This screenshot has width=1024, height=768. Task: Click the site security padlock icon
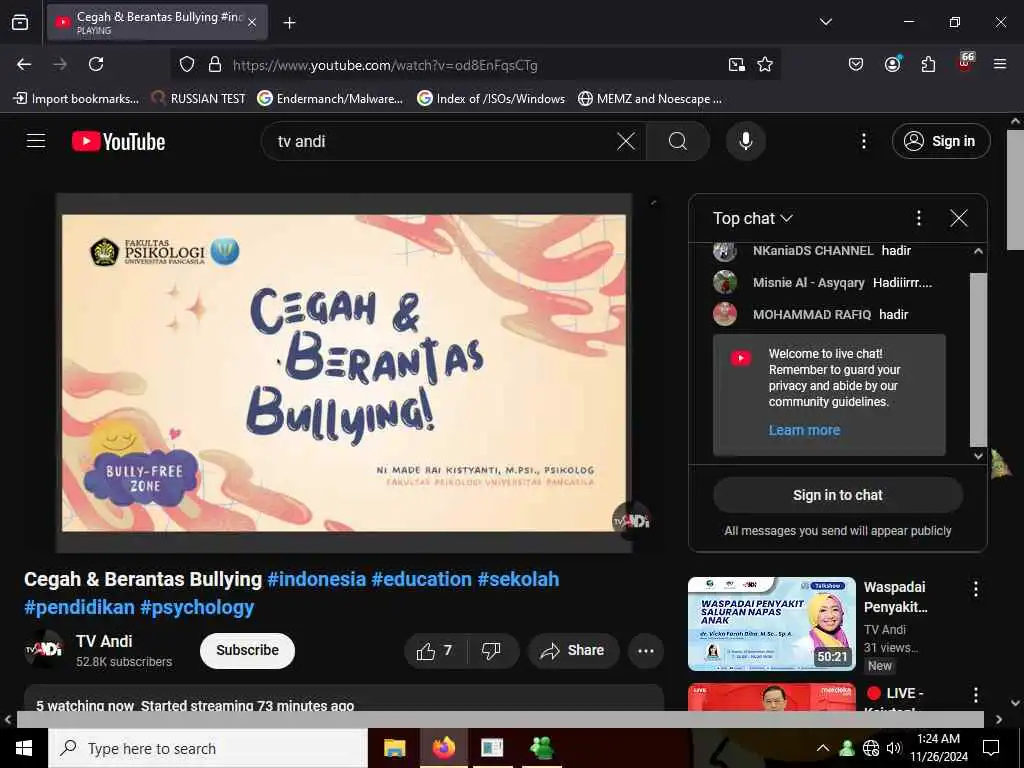point(215,65)
